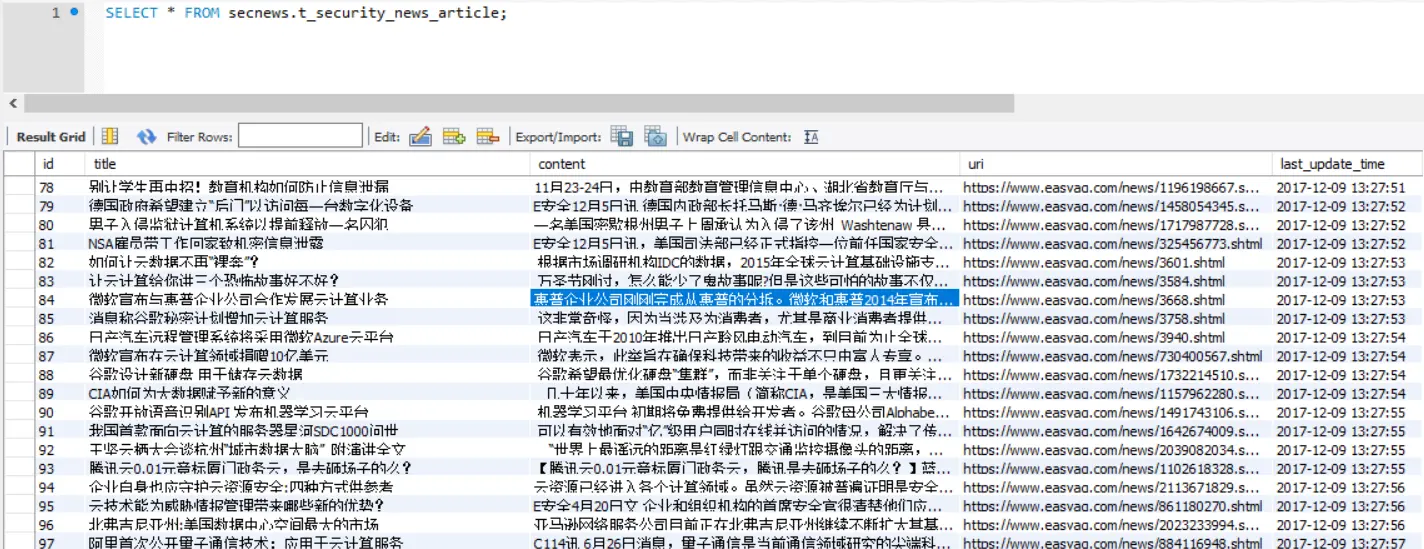Focus the Filter Rows input field
This screenshot has height=549, width=1424.
(x=300, y=137)
